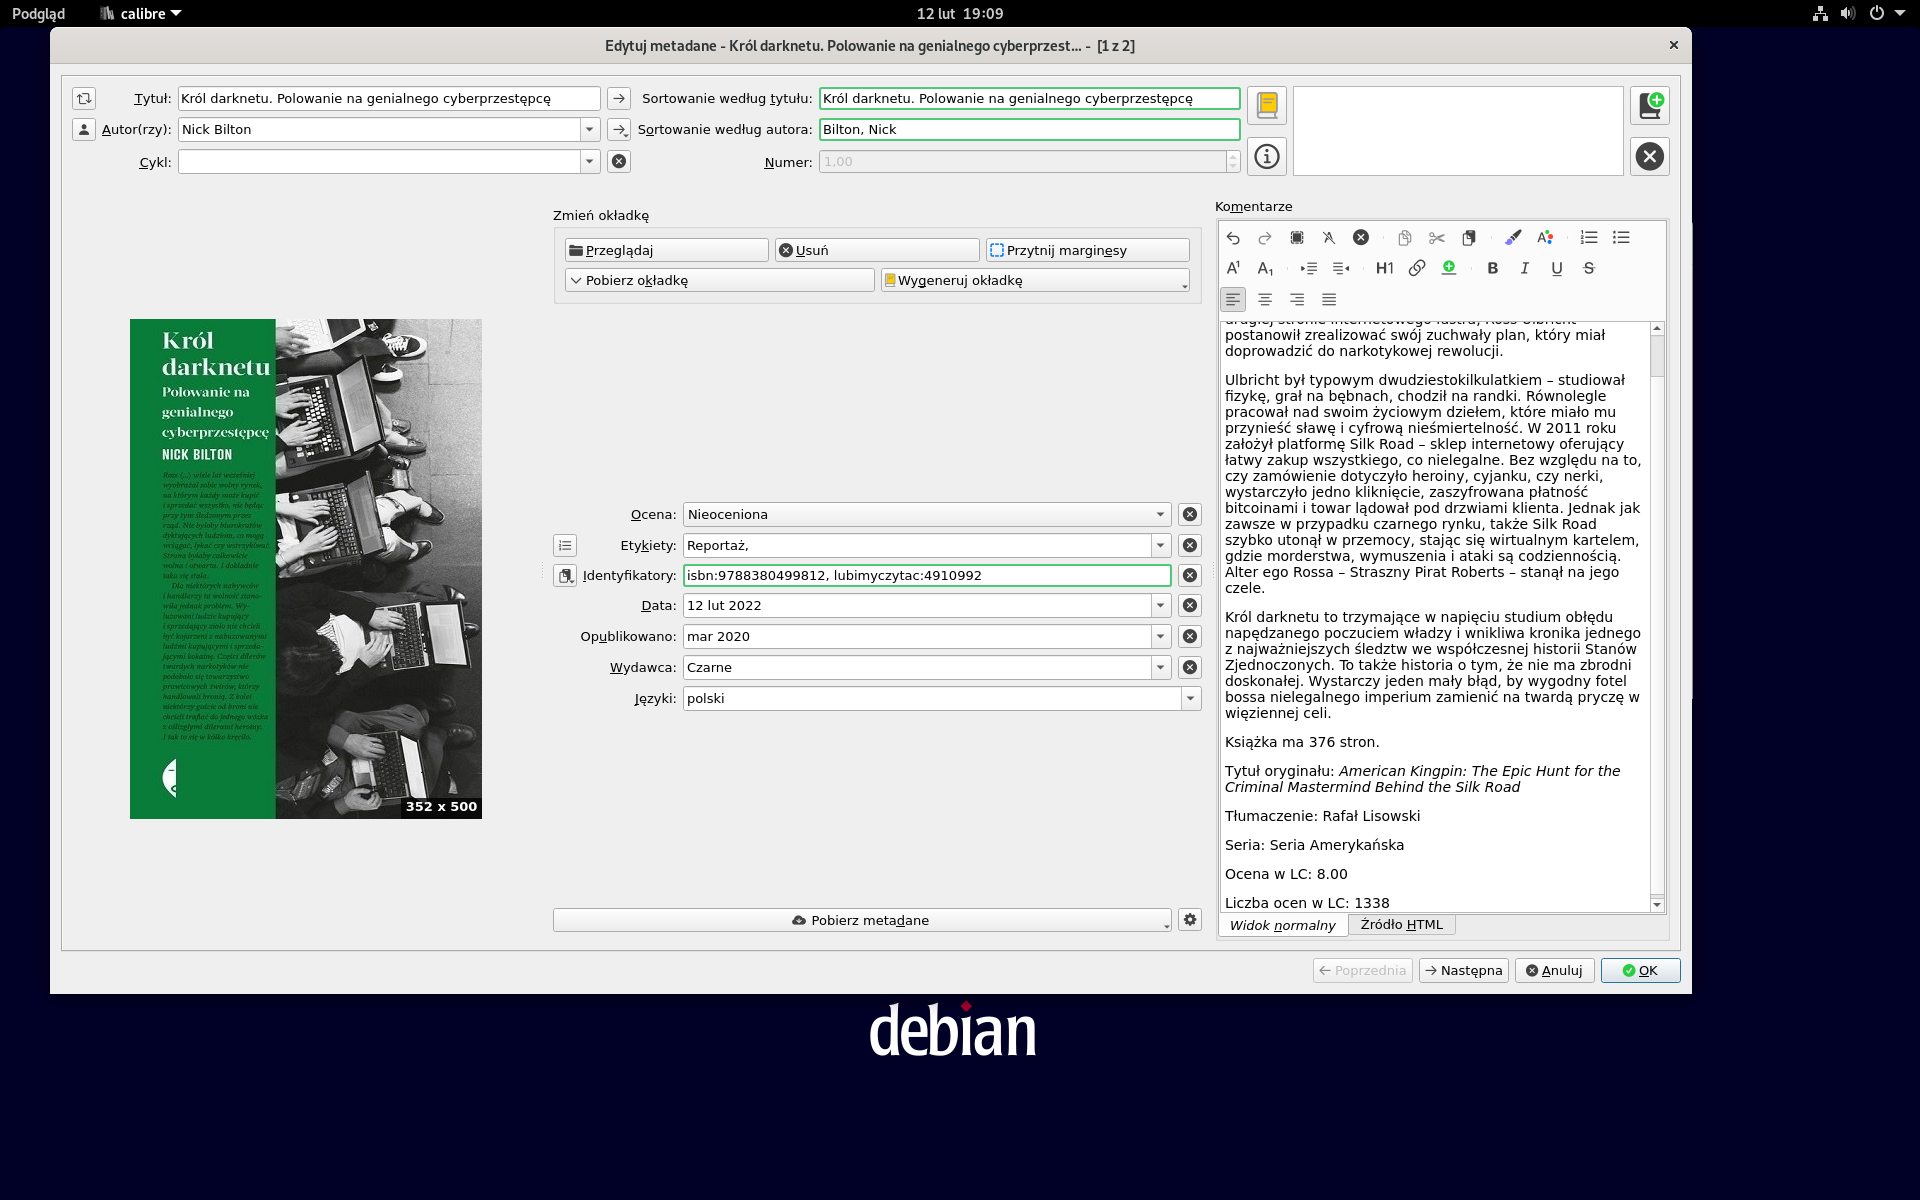1920x1200 pixels.
Task: Click the superscript formatting icon
Action: coord(1233,268)
